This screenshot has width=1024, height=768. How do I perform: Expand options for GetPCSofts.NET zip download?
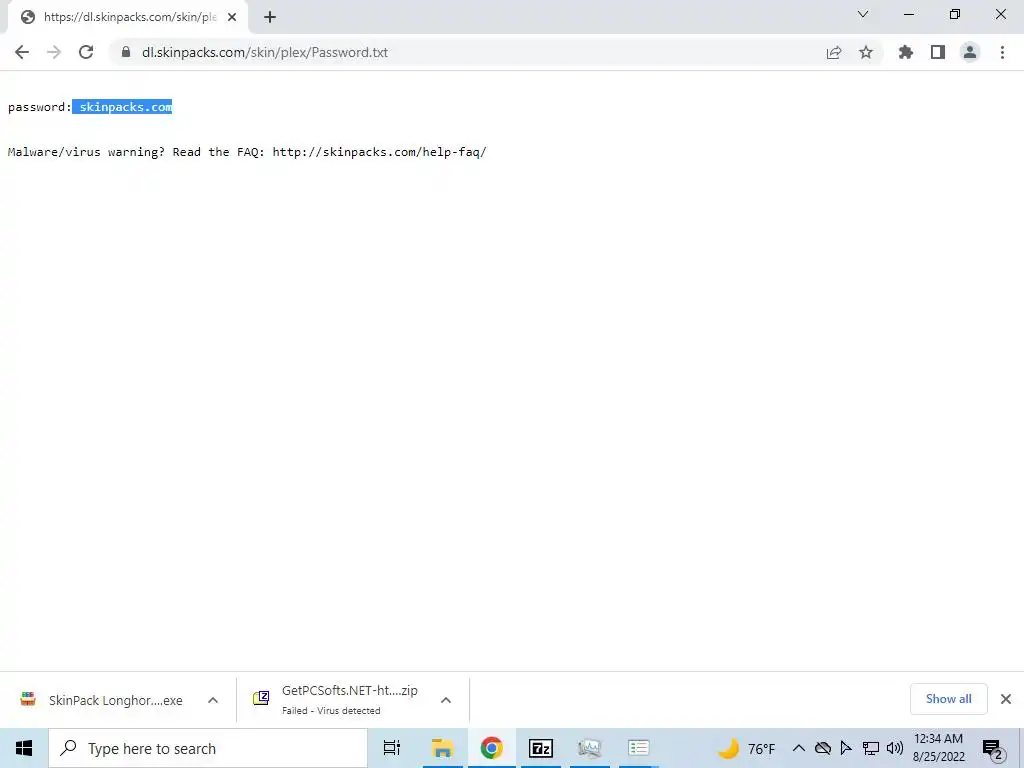coord(446,700)
